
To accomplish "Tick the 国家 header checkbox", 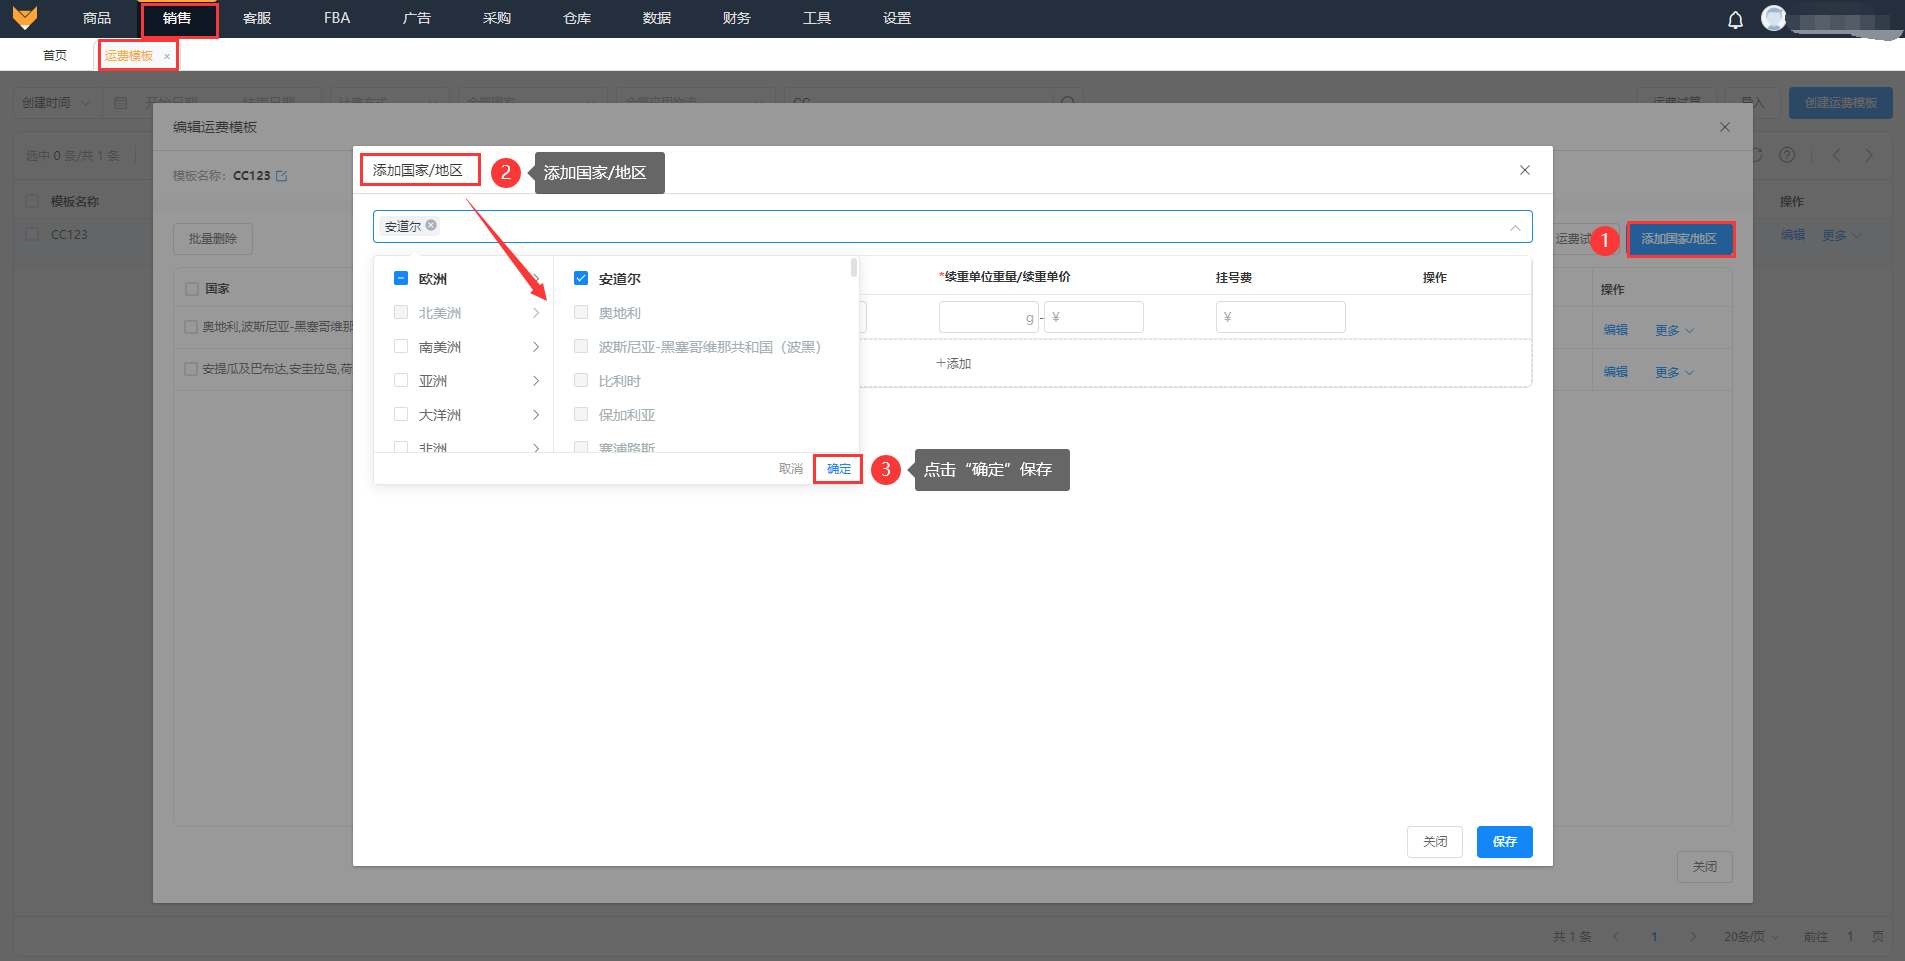I will click(x=192, y=289).
